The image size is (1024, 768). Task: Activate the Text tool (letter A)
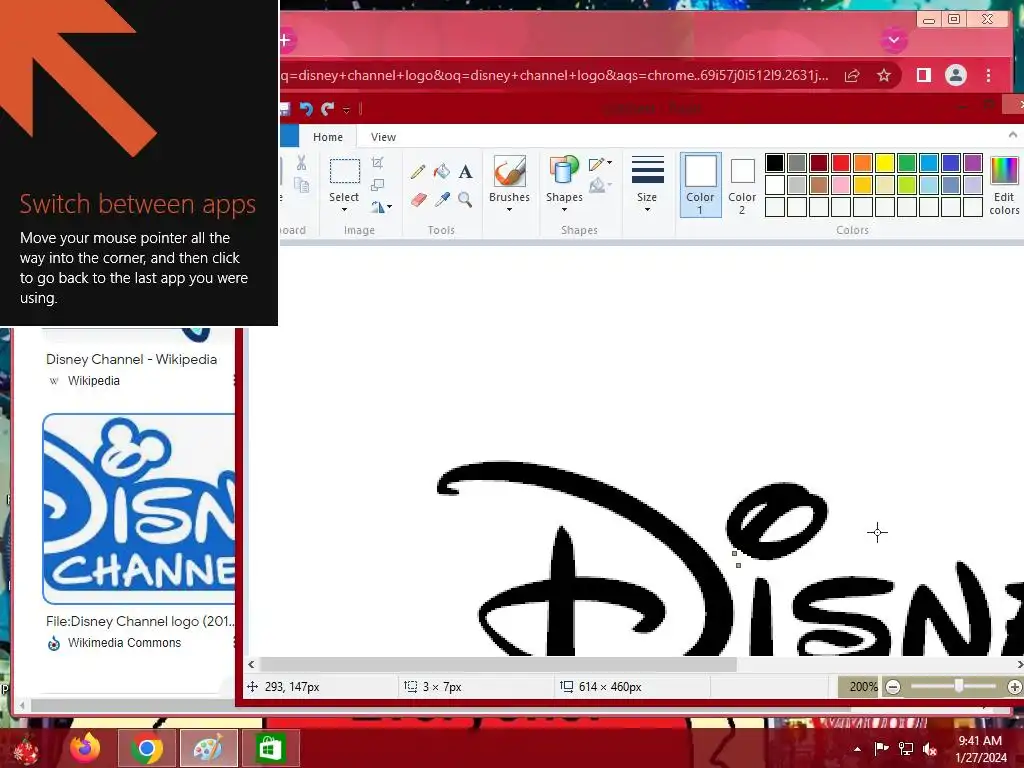click(x=465, y=172)
